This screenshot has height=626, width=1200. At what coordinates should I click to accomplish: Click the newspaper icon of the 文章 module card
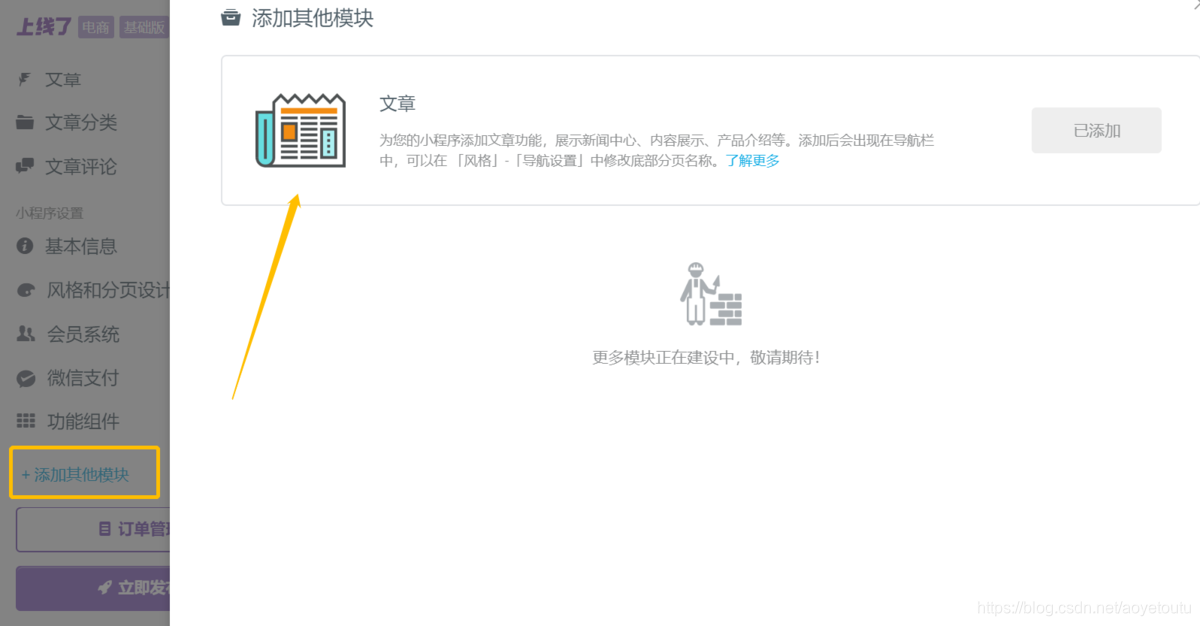[300, 130]
